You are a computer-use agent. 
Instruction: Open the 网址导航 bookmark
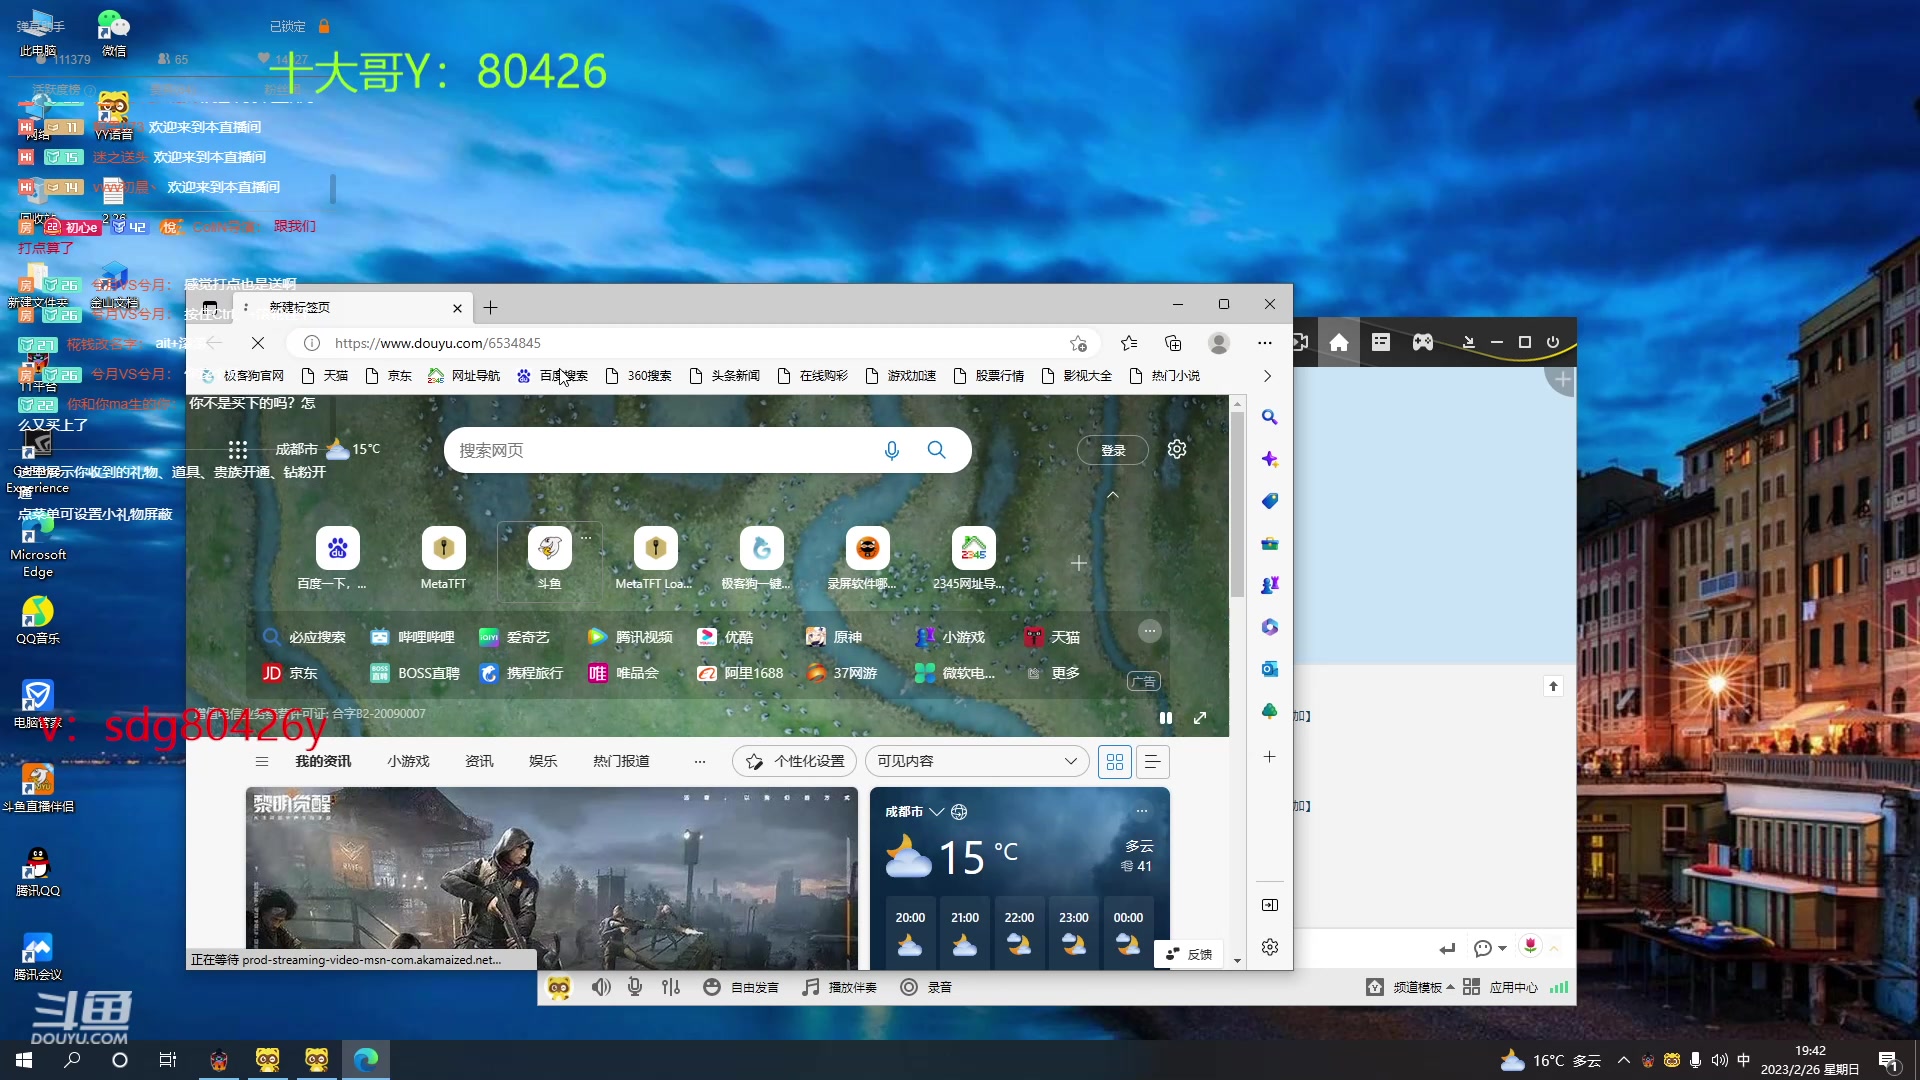pos(464,376)
